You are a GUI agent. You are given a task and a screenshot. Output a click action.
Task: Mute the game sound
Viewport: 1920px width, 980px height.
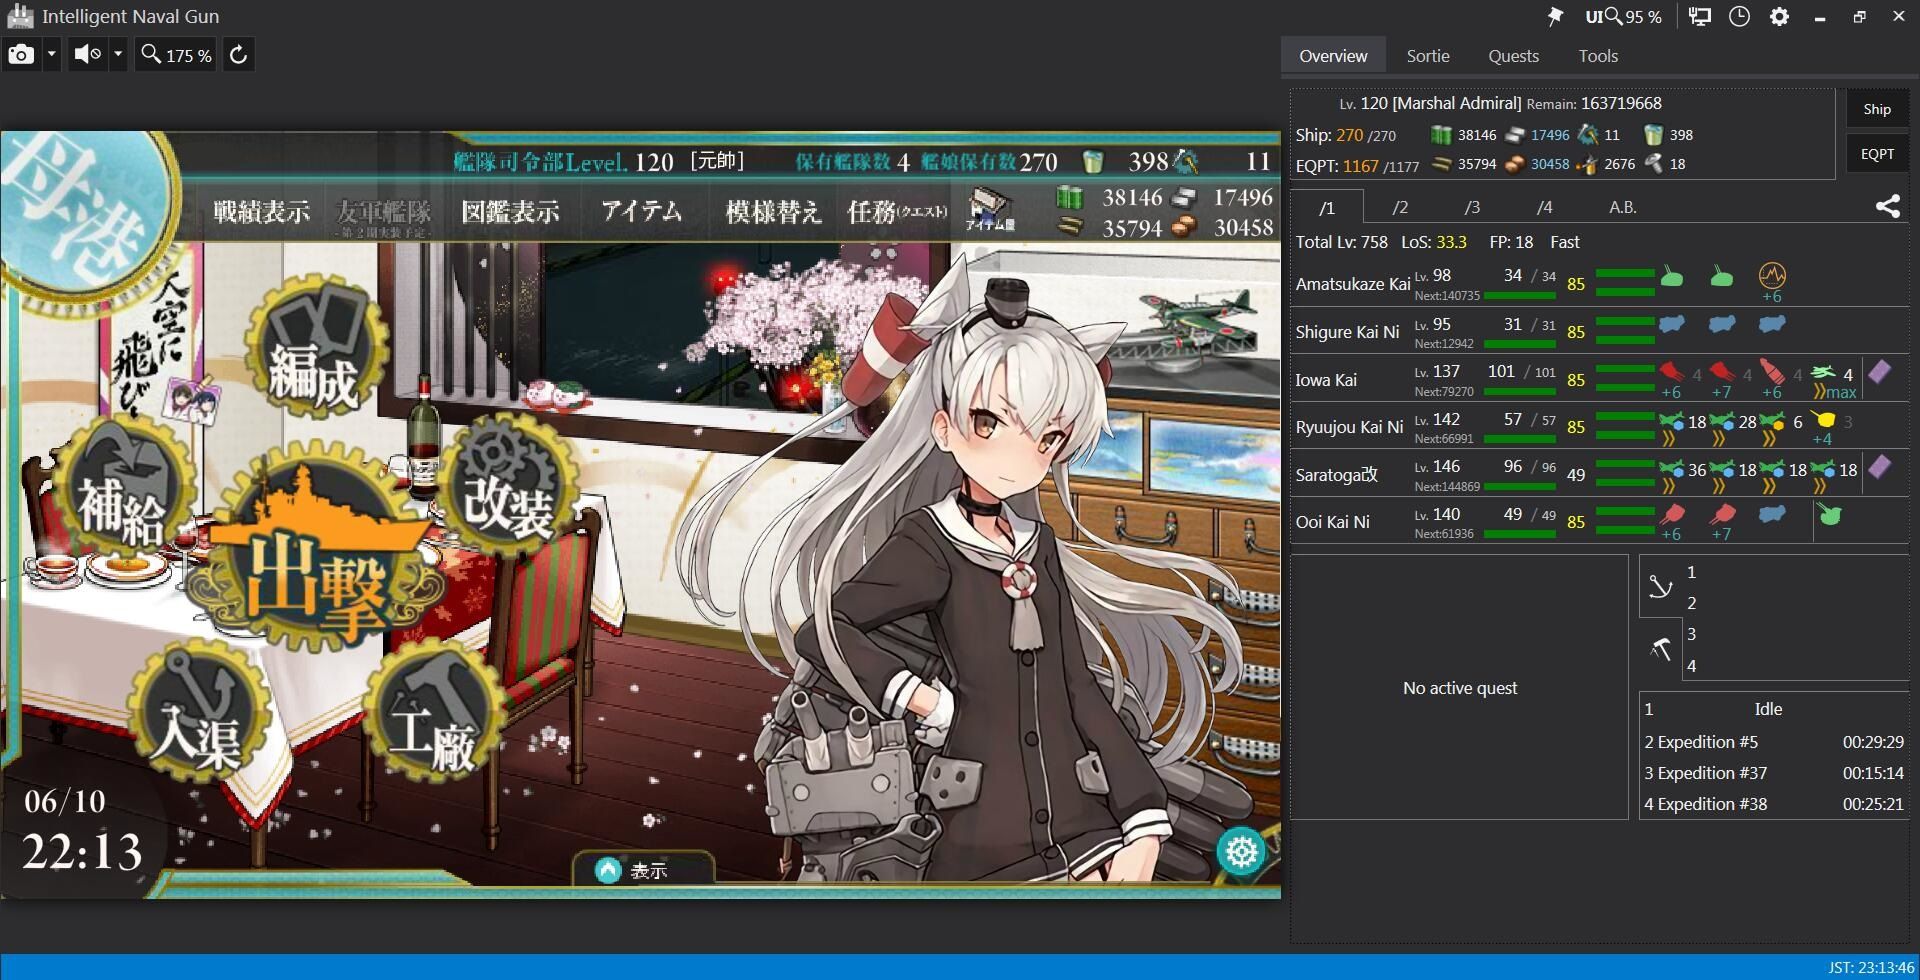click(88, 55)
